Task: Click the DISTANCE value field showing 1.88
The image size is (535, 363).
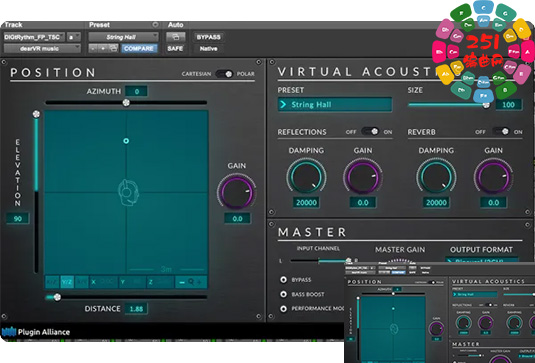Action: point(136,309)
